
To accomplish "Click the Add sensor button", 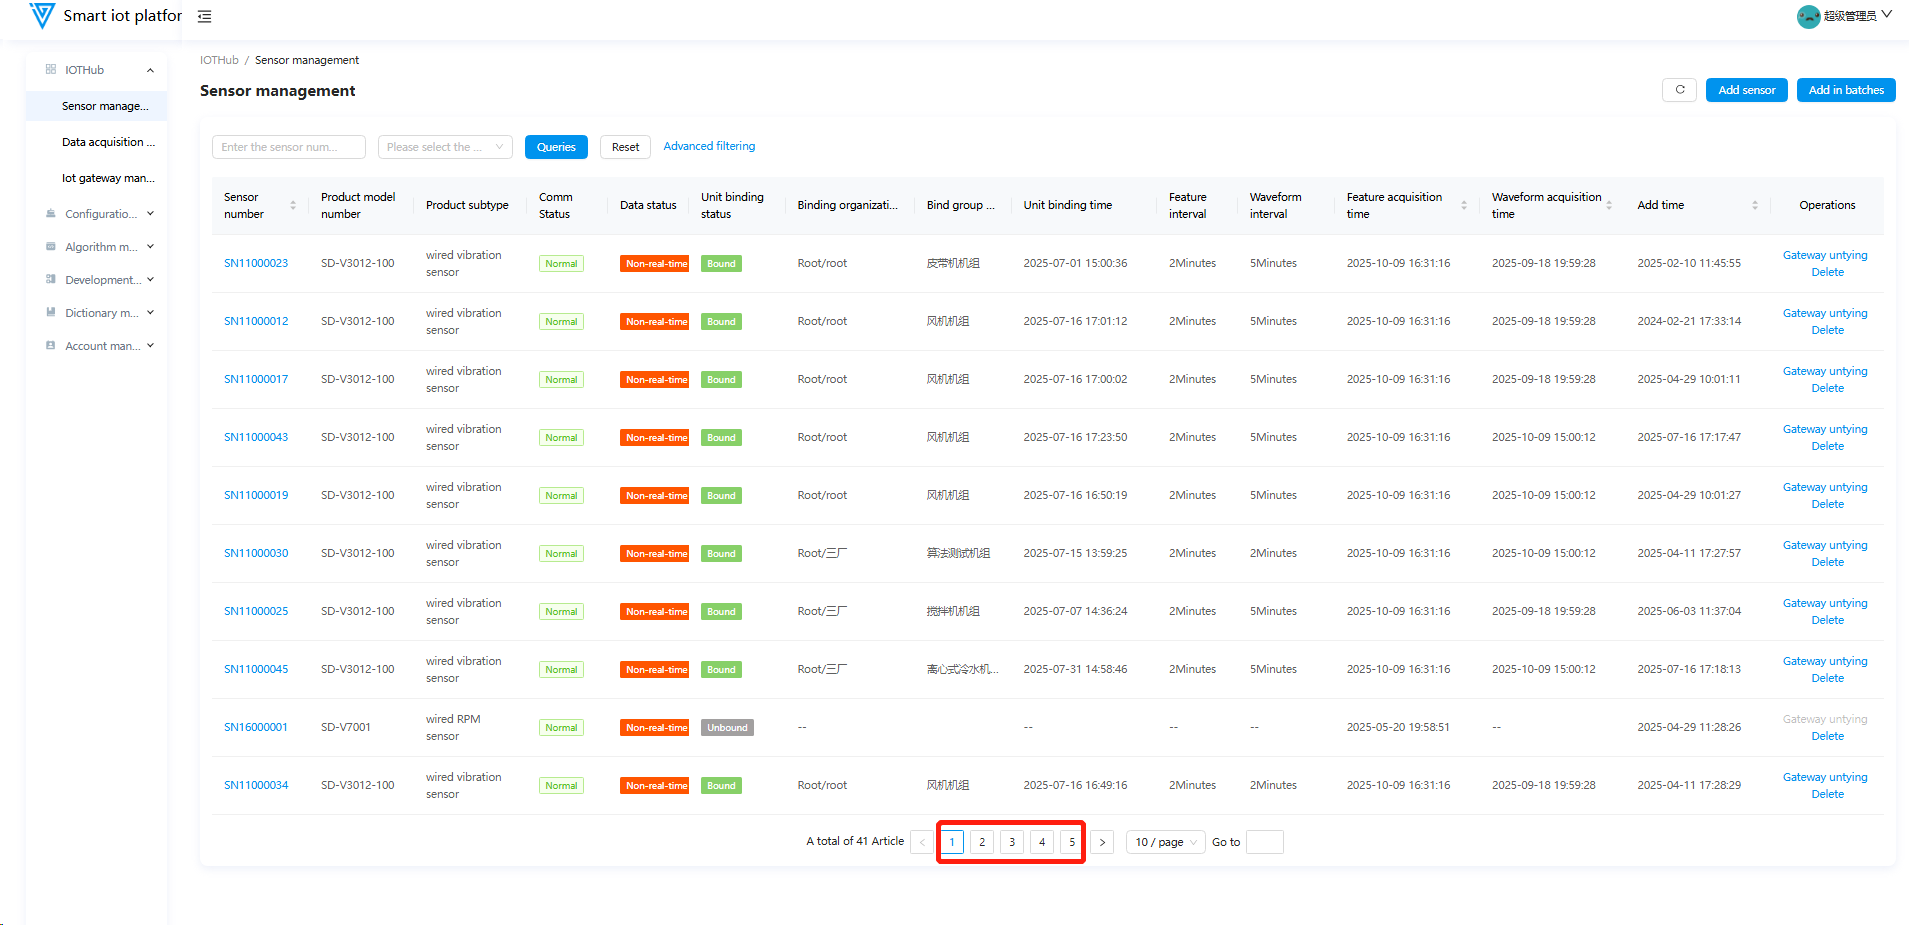I will 1746,90.
